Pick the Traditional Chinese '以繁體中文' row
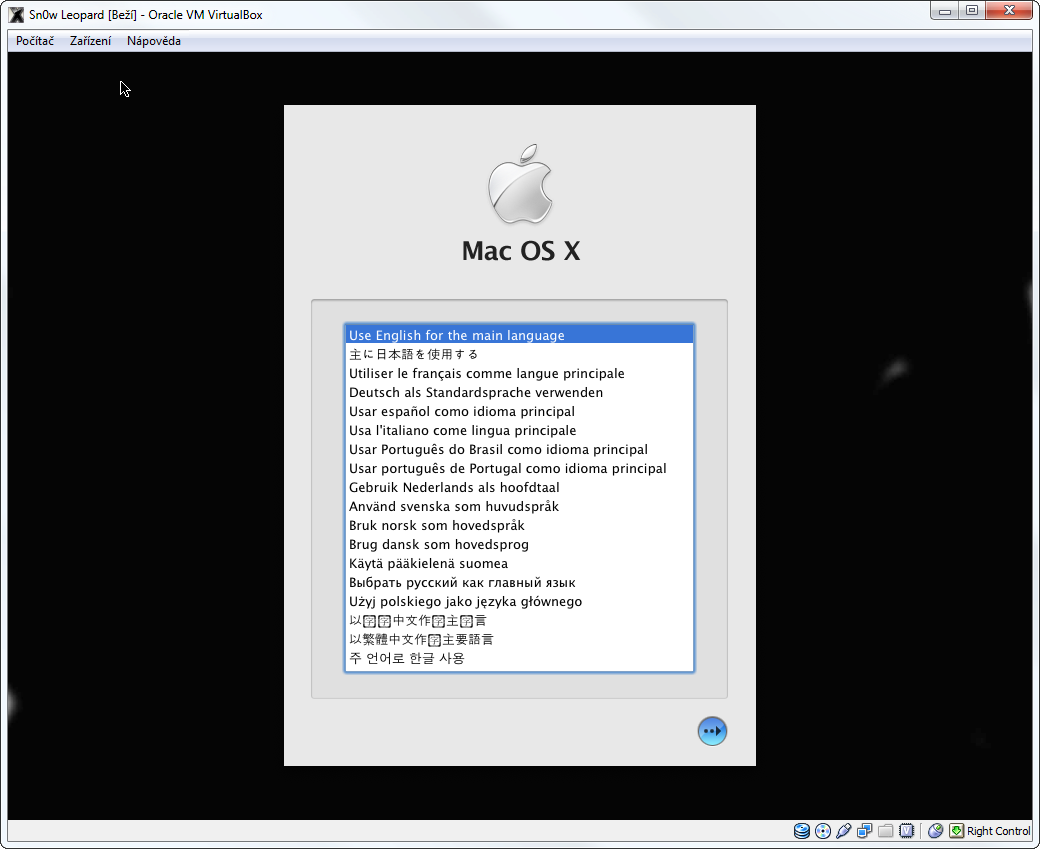The width and height of the screenshot is (1040, 849). pos(519,639)
